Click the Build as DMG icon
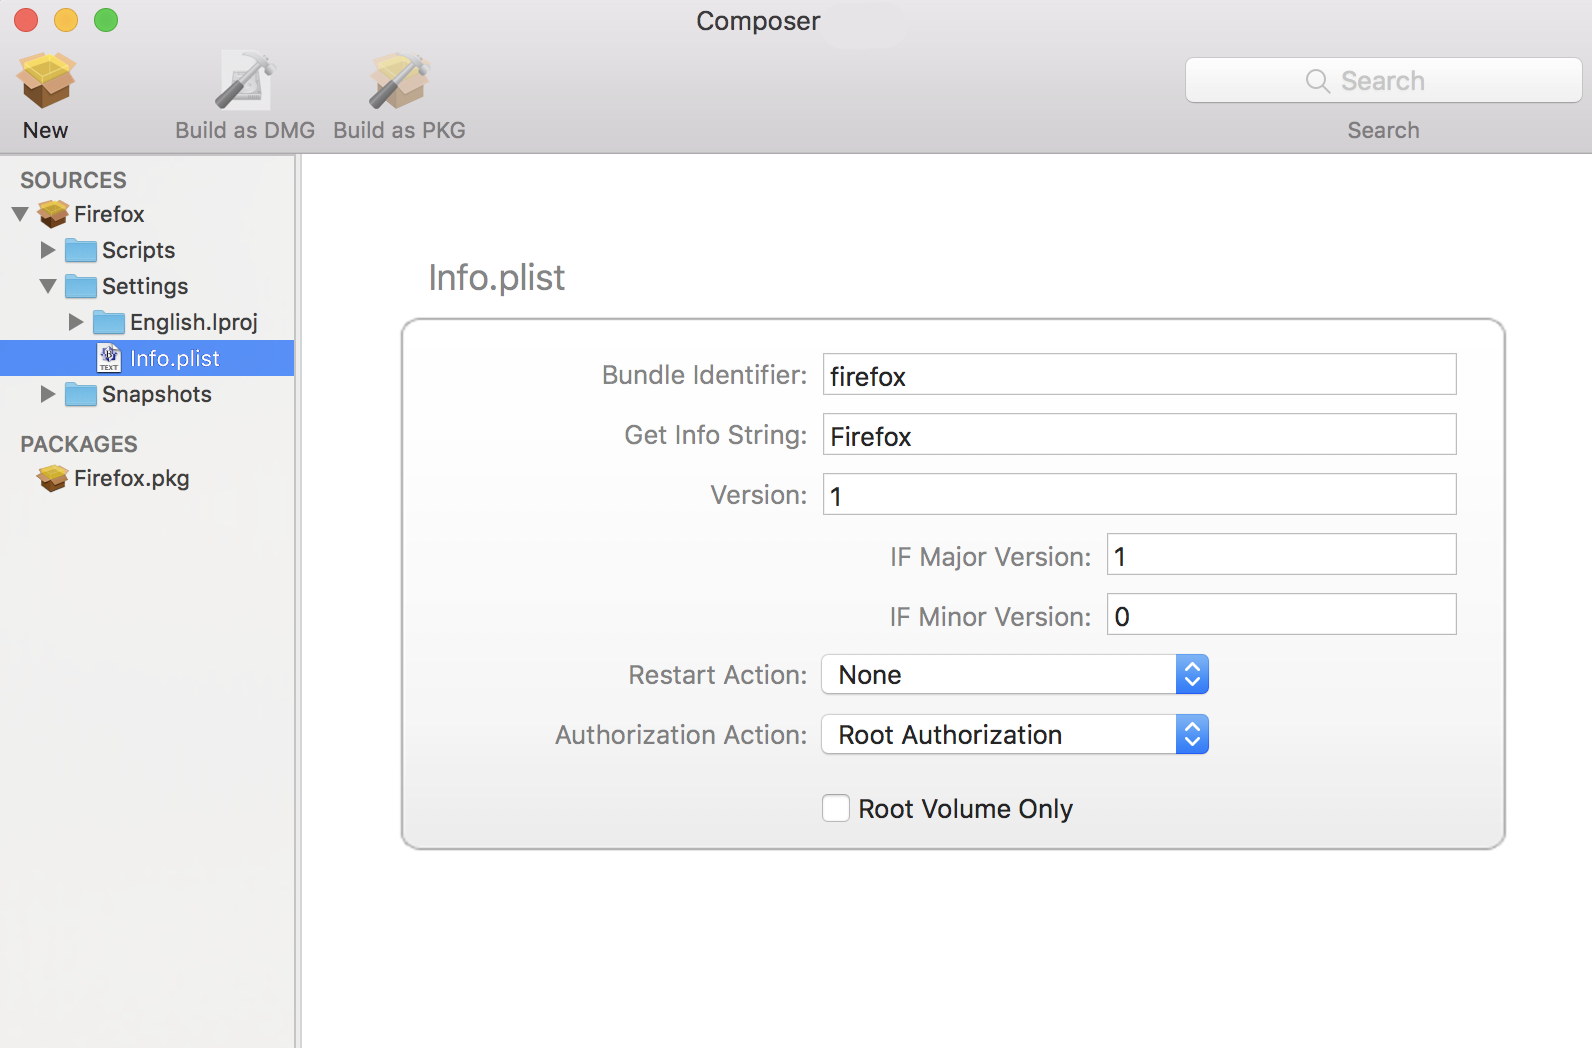 pyautogui.click(x=245, y=82)
